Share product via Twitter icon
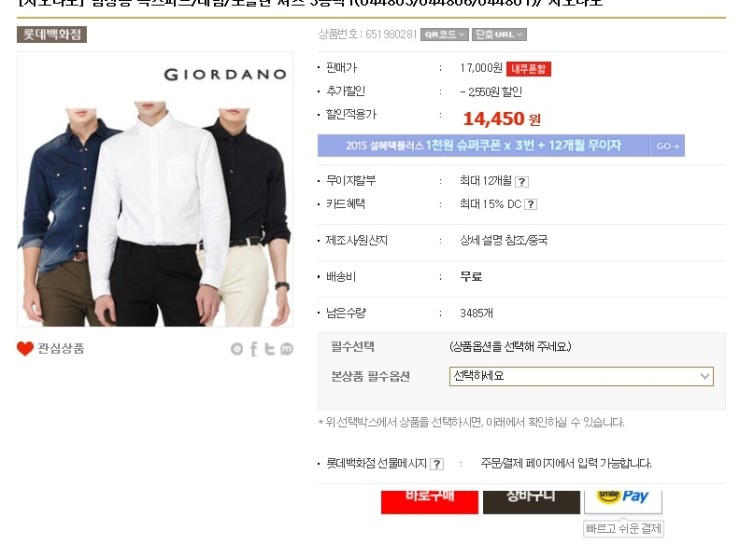The image size is (740, 558). tap(269, 349)
